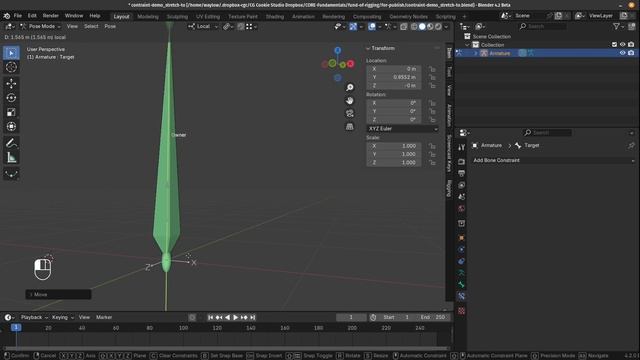Open the Pose menu in viewport header
Screen dimensions: 640x360
point(110,26)
